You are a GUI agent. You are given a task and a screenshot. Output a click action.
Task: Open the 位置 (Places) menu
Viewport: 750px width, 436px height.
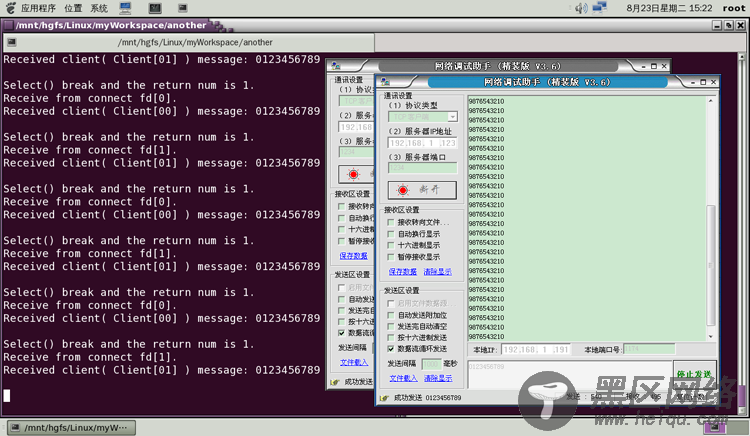73,8
